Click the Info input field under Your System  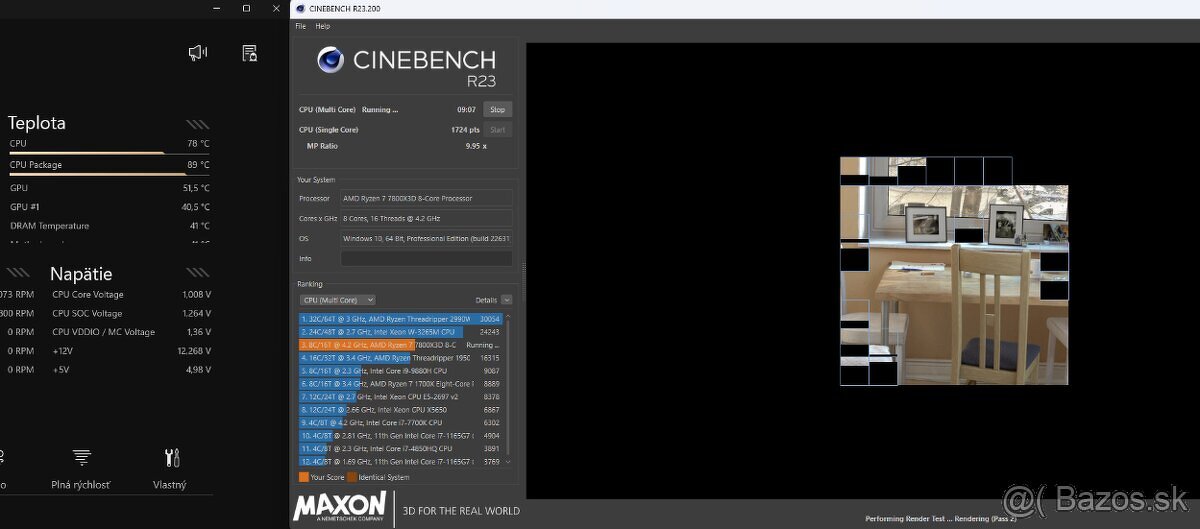(x=426, y=258)
